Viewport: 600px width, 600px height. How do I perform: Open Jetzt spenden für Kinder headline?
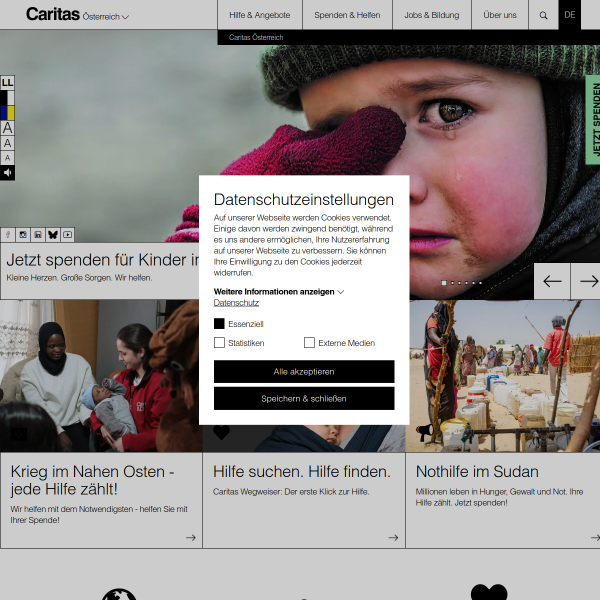click(103, 260)
